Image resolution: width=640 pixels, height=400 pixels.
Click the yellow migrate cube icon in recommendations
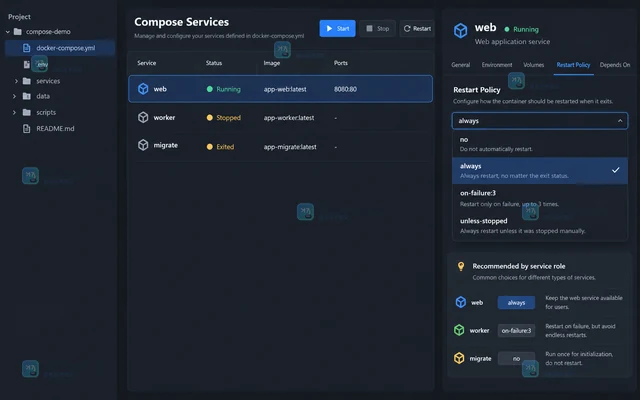click(x=459, y=358)
